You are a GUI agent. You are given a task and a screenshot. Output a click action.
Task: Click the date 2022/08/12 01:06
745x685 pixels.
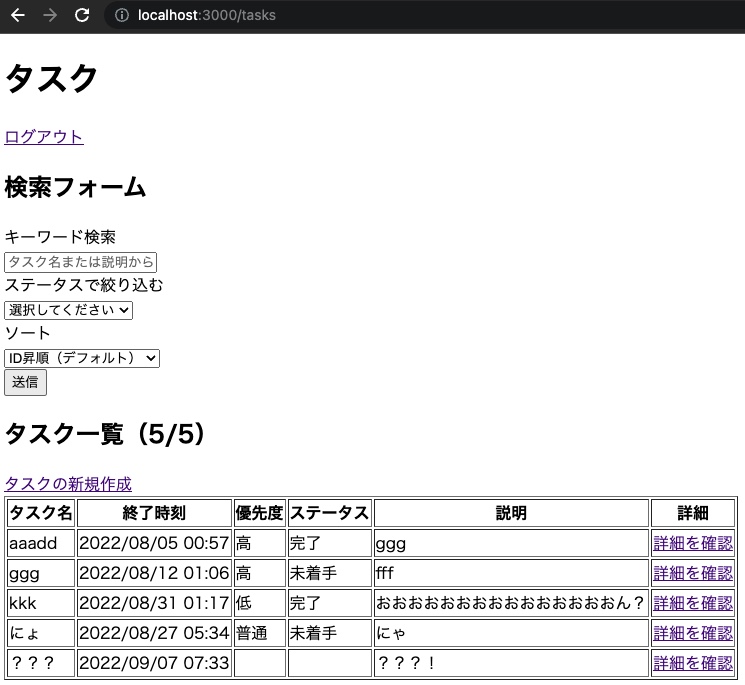coord(154,573)
